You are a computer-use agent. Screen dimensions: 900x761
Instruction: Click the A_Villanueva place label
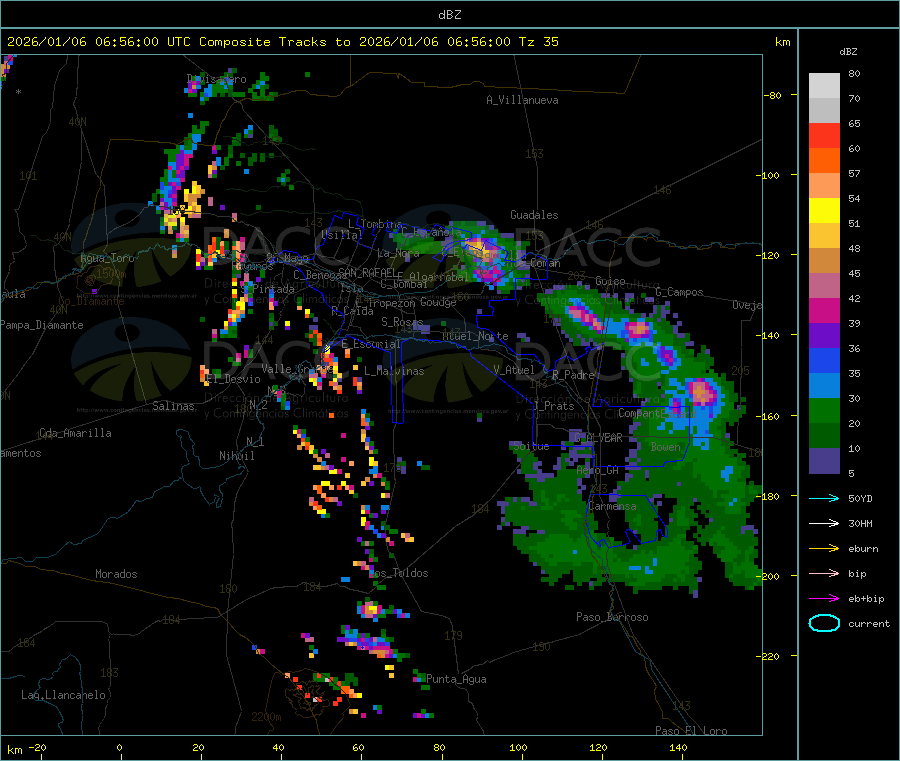(x=522, y=100)
